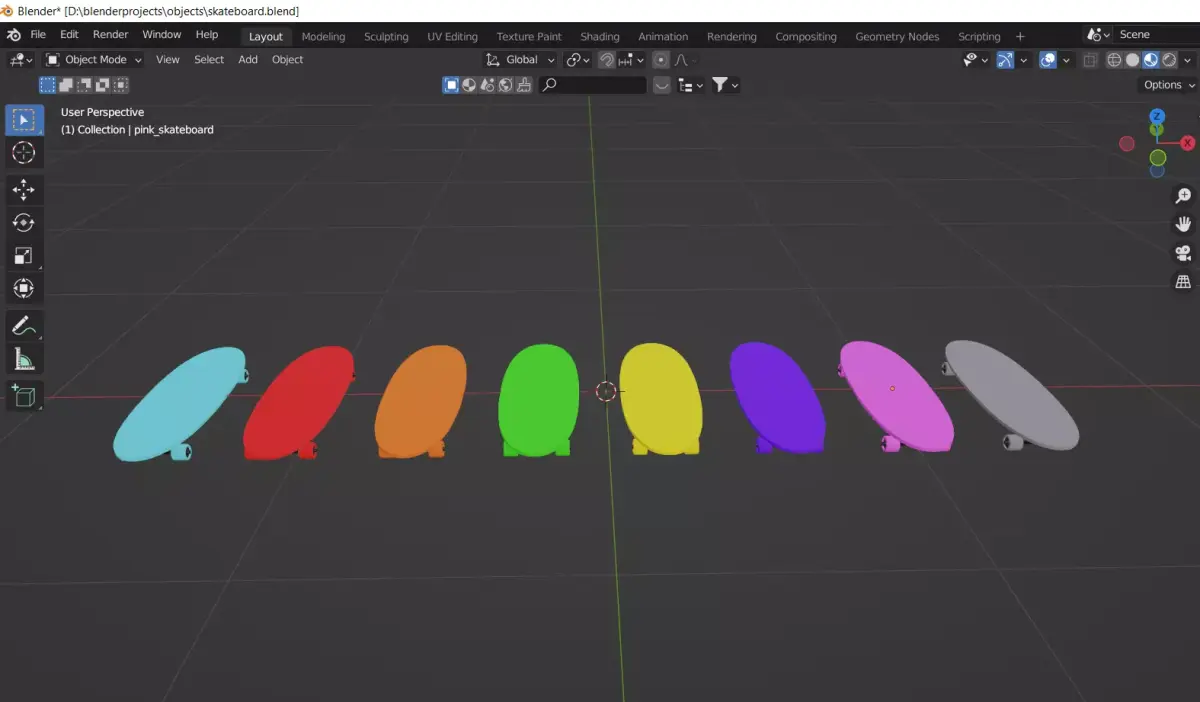Select the Measure tool
This screenshot has height=702, width=1200.
(23, 359)
